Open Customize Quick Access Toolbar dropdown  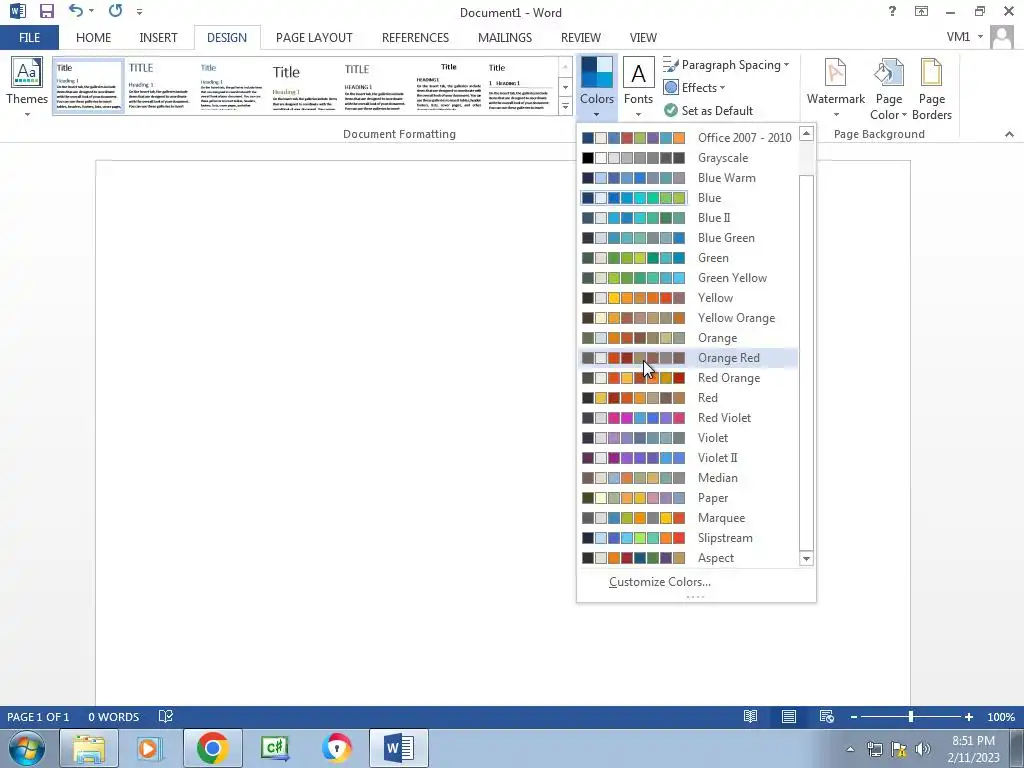coord(139,12)
